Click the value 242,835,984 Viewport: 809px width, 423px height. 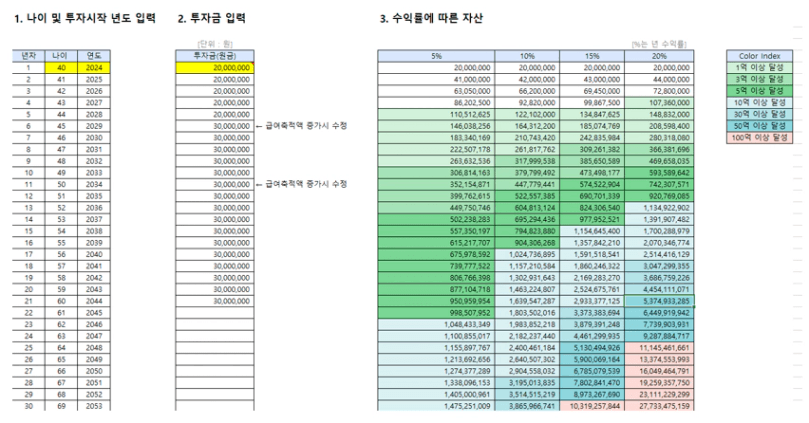(x=592, y=138)
